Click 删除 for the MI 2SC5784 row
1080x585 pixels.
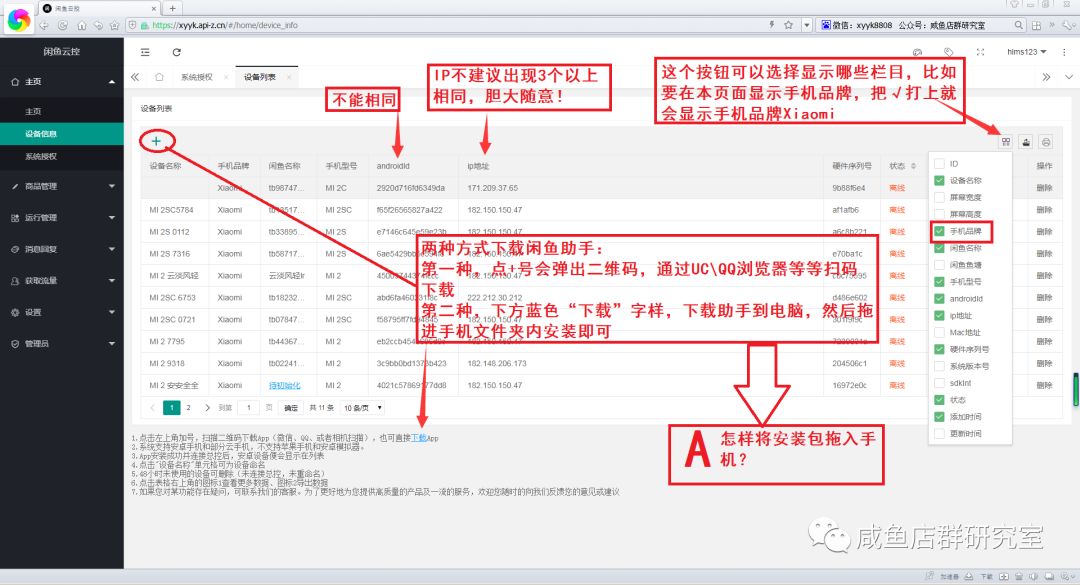coord(1044,210)
